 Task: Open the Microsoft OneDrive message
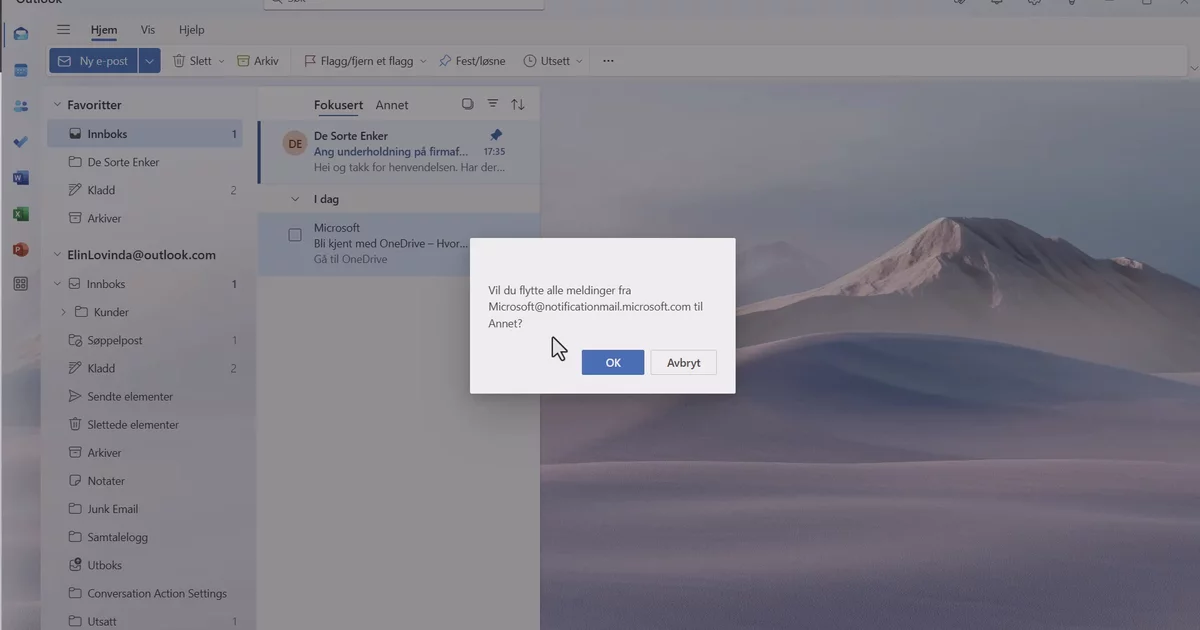[x=399, y=243]
